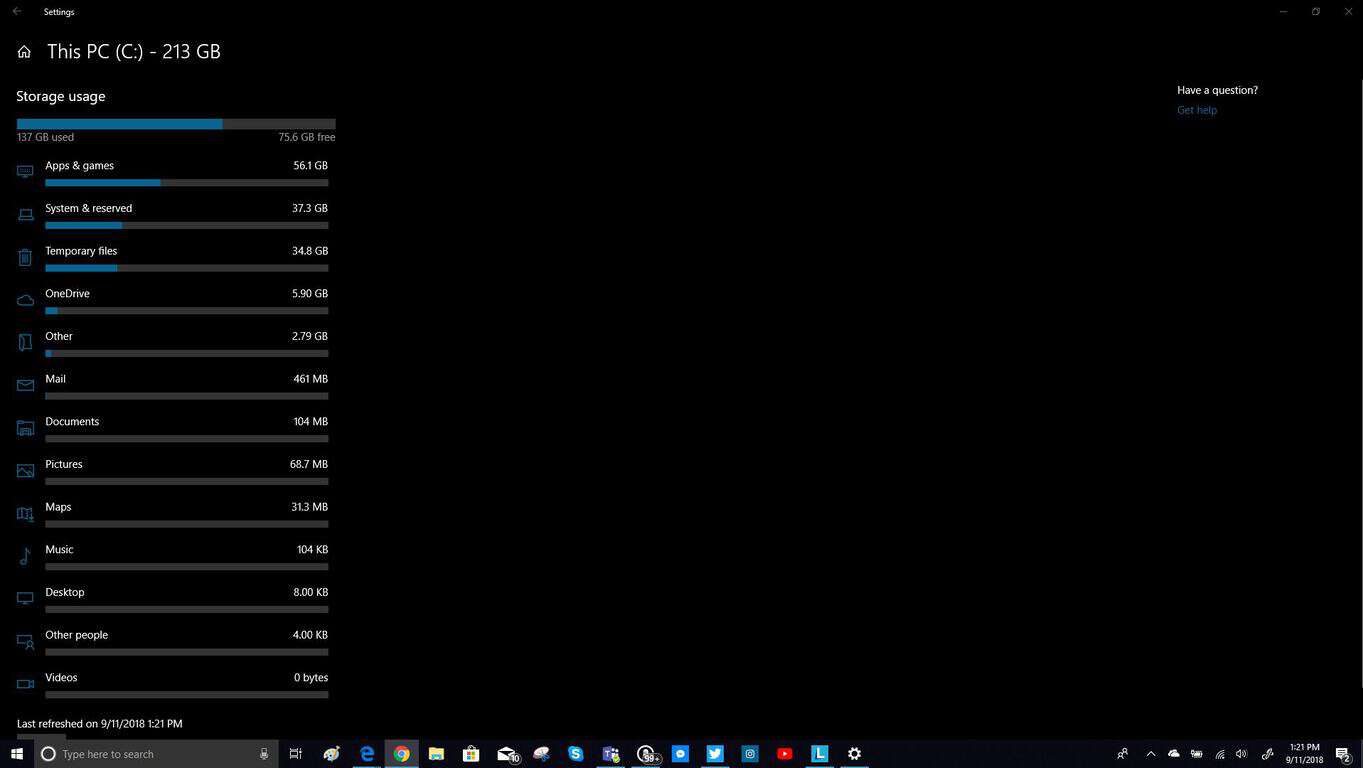This screenshot has width=1363, height=768.
Task: Click the OneDrive cloud icon in storage list
Action: pos(25,300)
